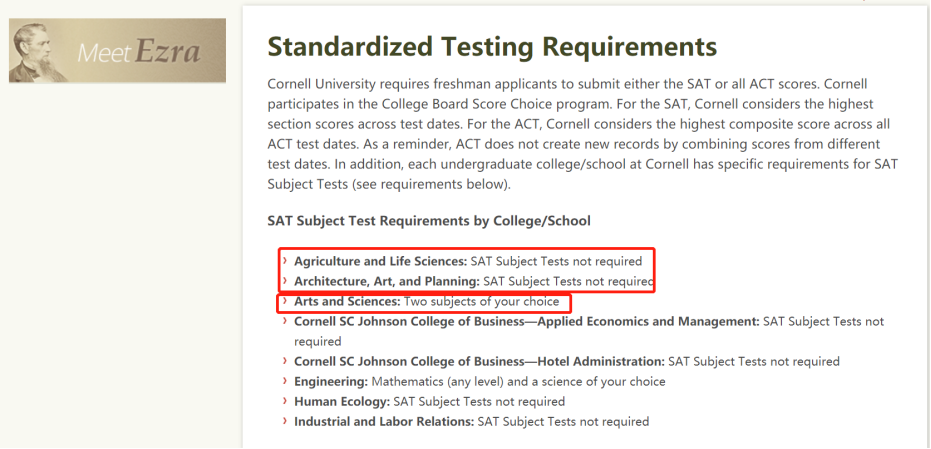The height and width of the screenshot is (449, 931).
Task: Click the SAT Subject Test Requirements by College/School subheading
Action: click(x=429, y=222)
